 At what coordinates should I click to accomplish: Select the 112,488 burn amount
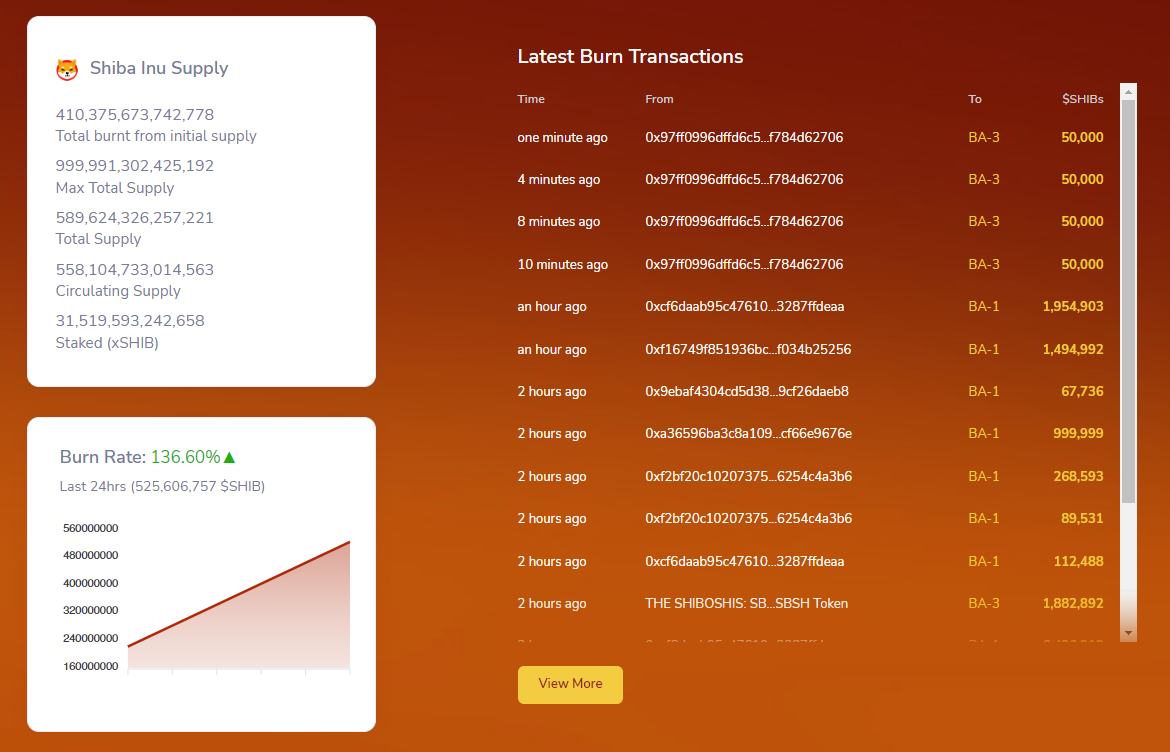coord(1078,561)
